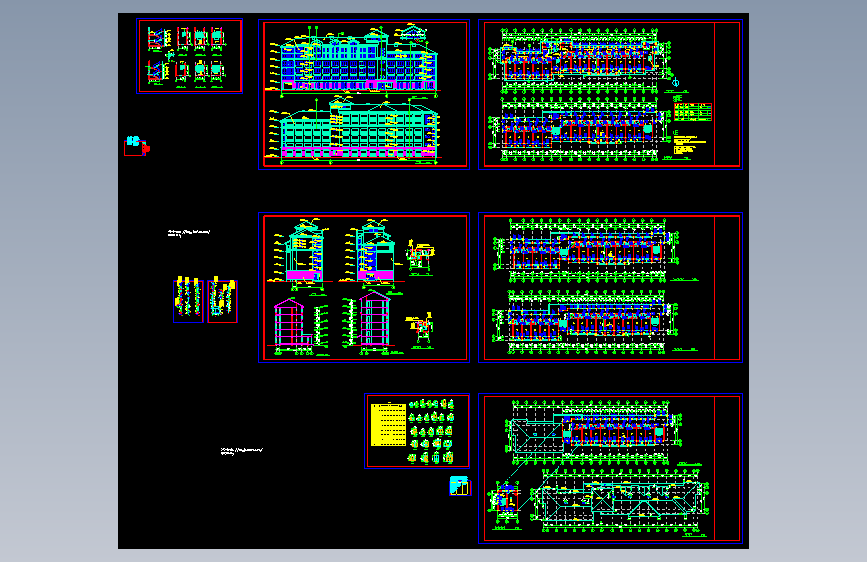Click the yellow notes block under schedule table
This screenshot has width=867, height=562.
pyautogui.click(x=689, y=145)
